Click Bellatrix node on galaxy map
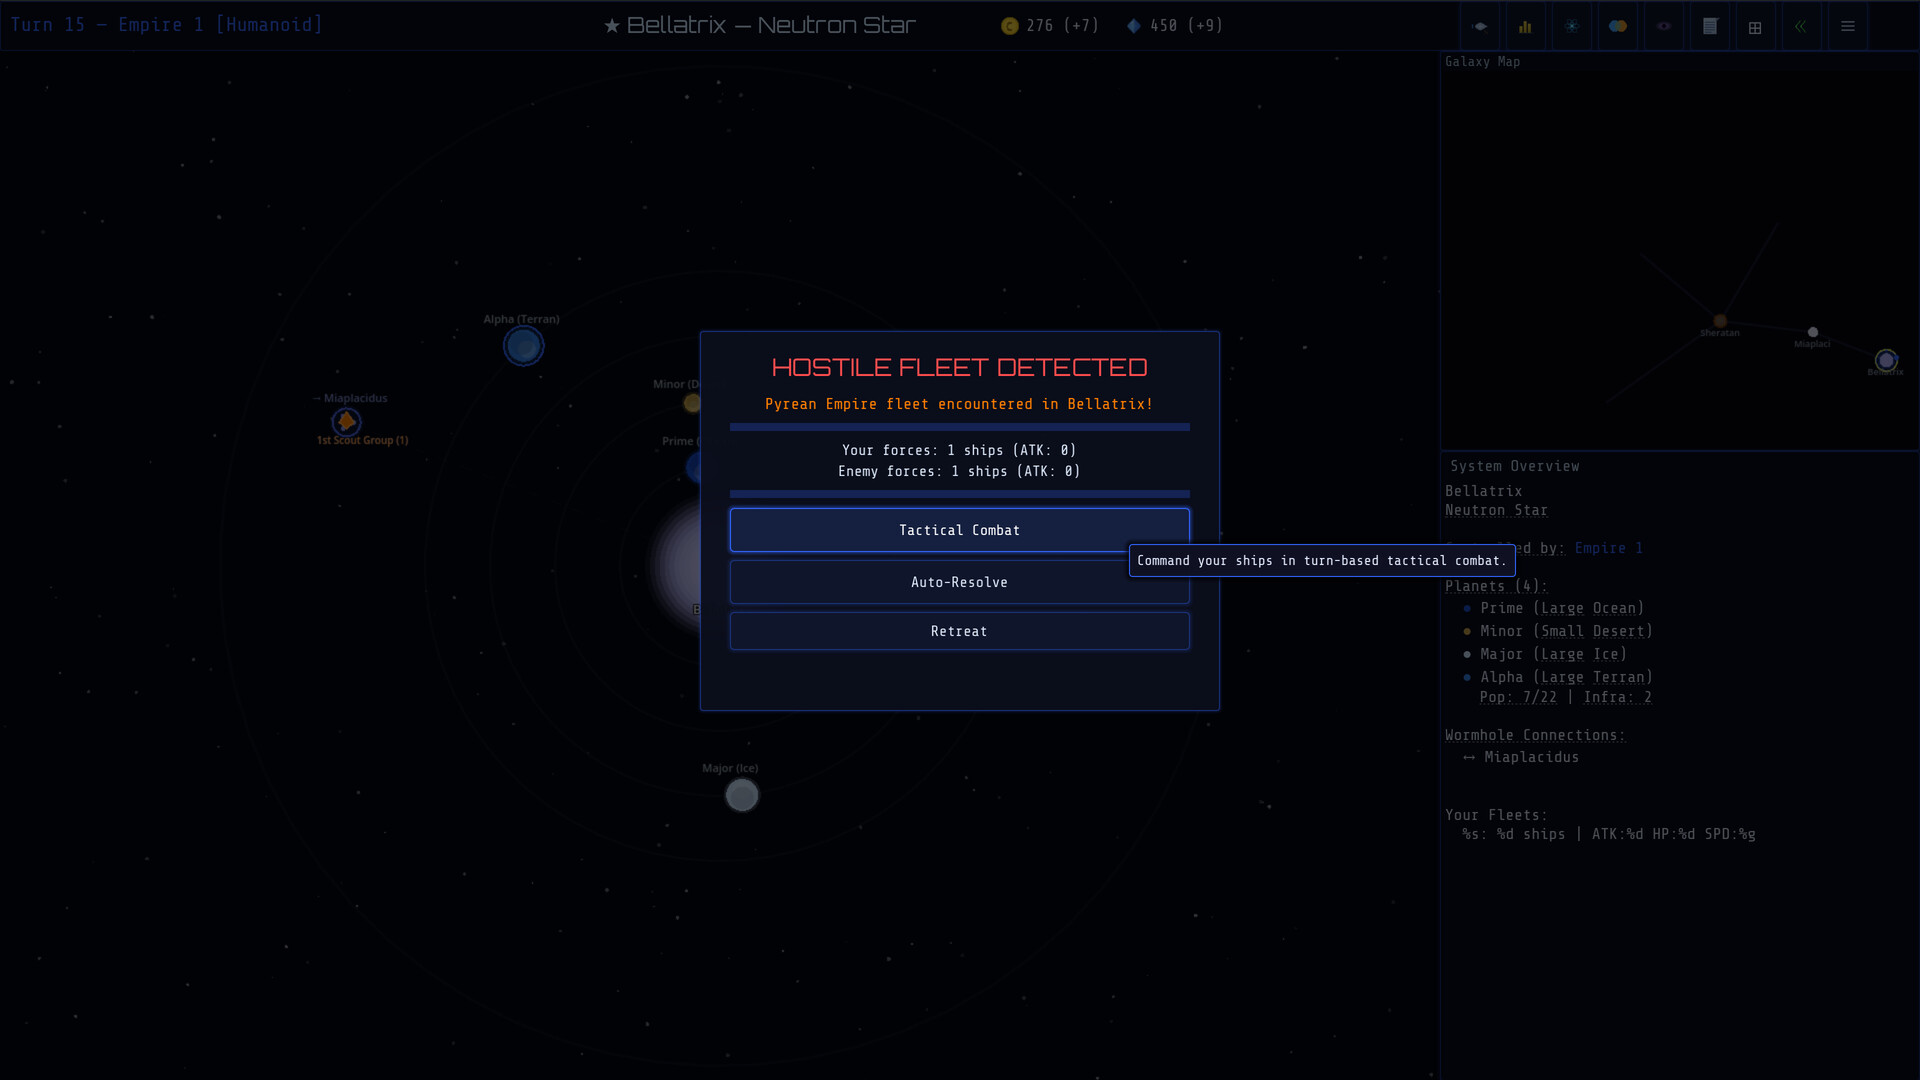Screen dimensions: 1920x1080 [x=1886, y=360]
